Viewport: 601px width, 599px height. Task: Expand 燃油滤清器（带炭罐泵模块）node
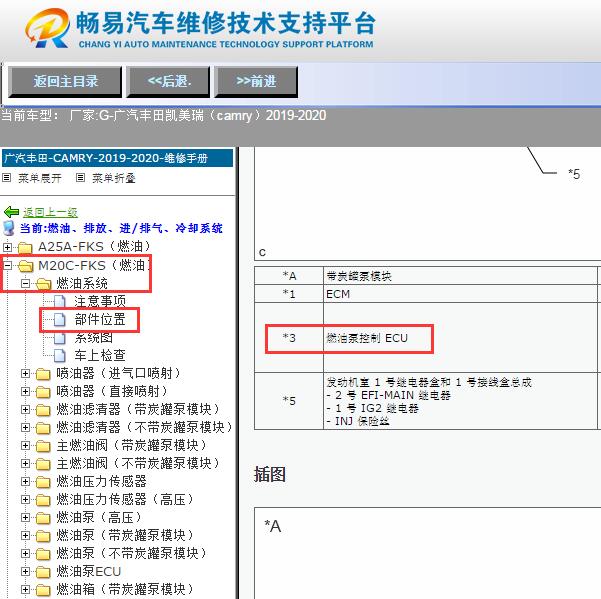coord(25,409)
